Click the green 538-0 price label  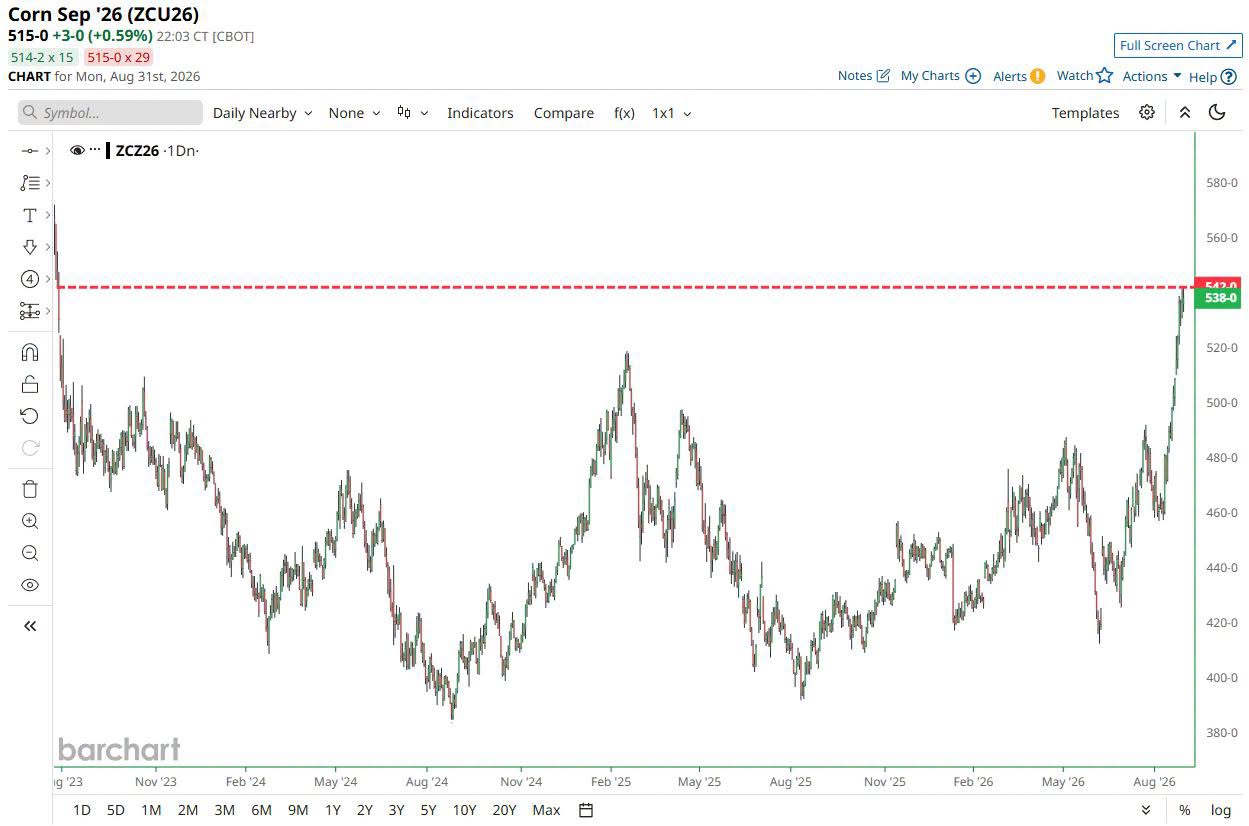click(1219, 298)
